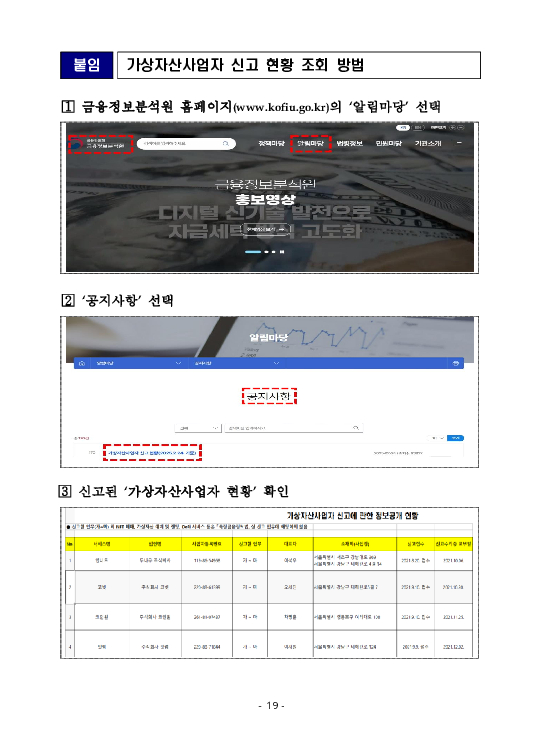
Task: Click the 알림마당 page banner title
Action: click(269, 337)
